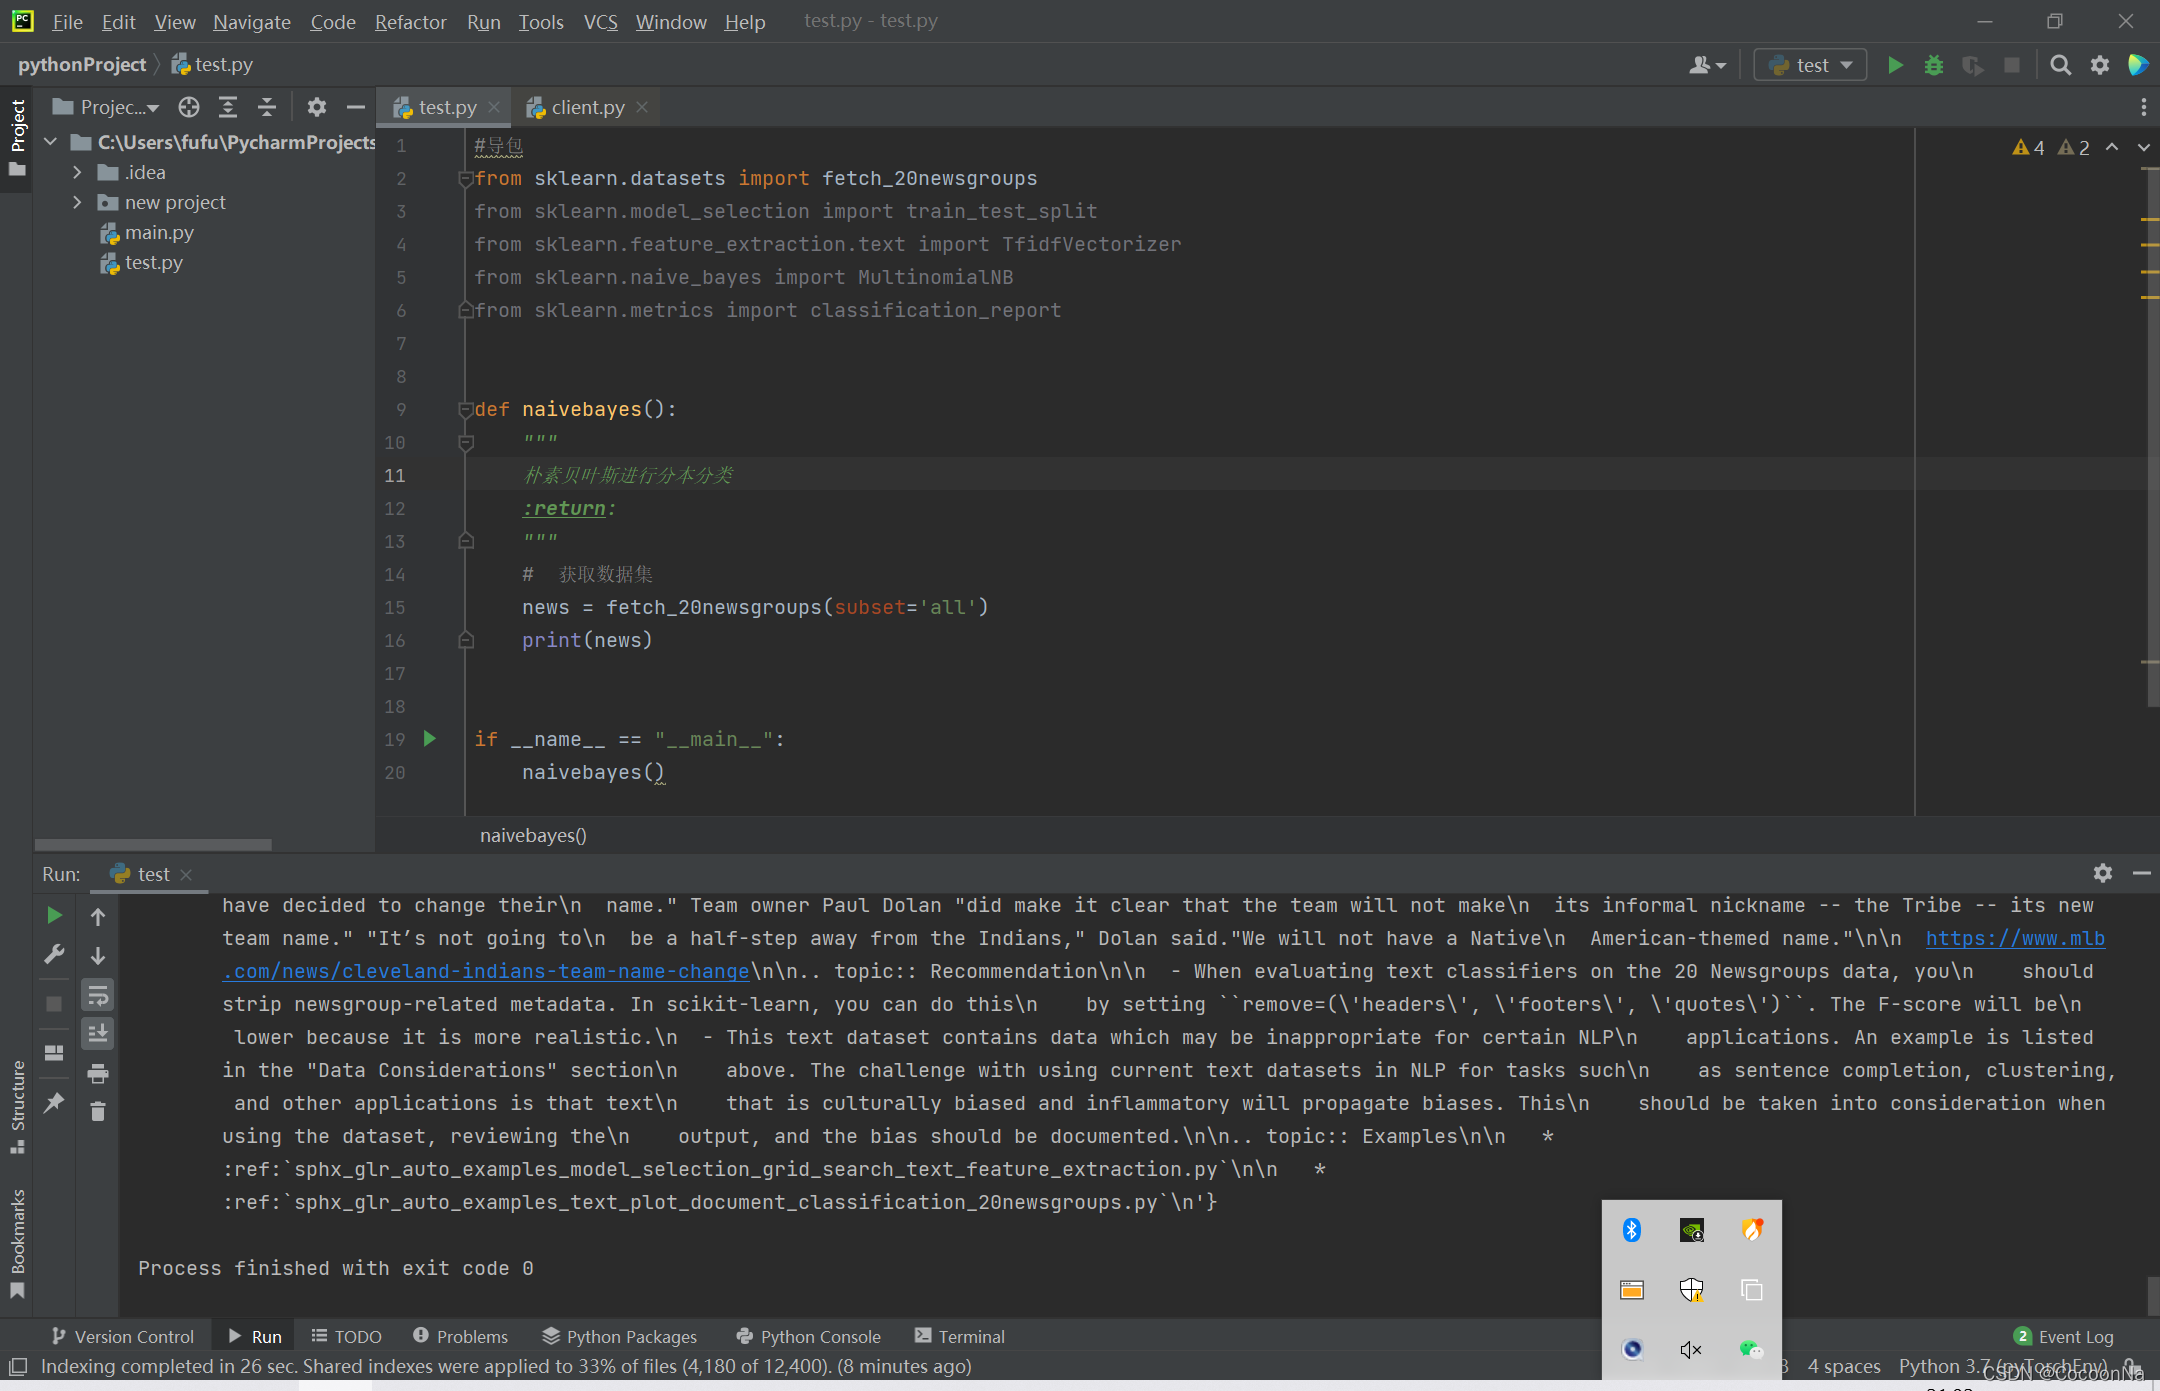The width and height of the screenshot is (2160, 1391).
Task: Clear all output with trash icon
Action: [x=98, y=1112]
